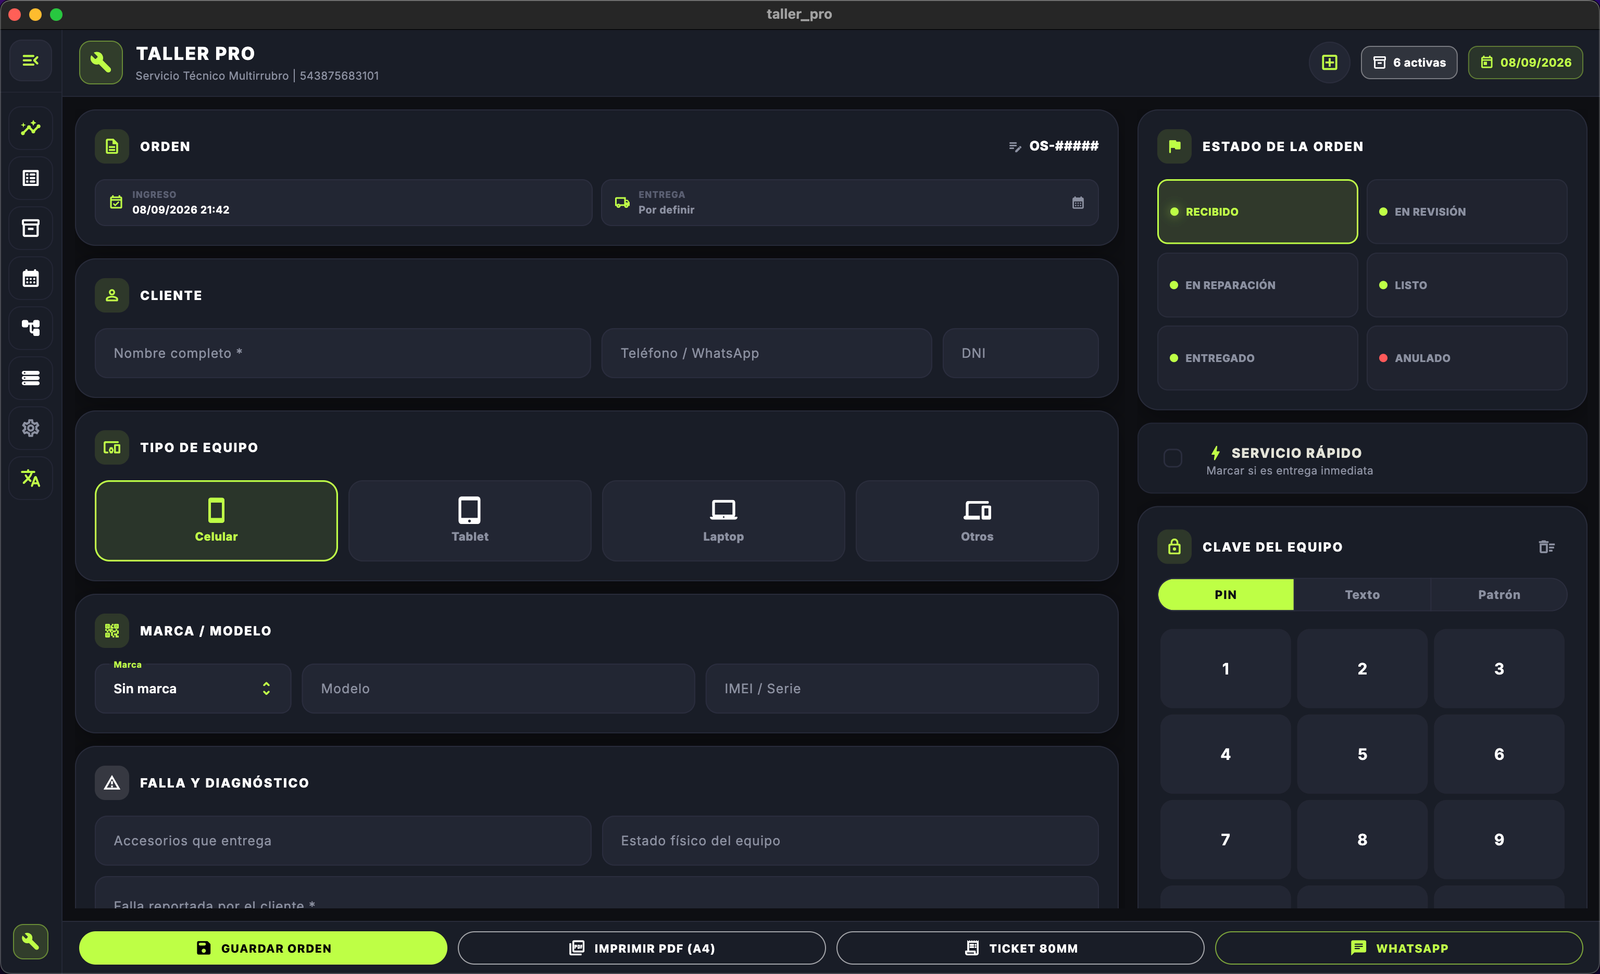This screenshot has height=974, width=1600.
Task: Set order status to En Revisión
Action: point(1467,212)
